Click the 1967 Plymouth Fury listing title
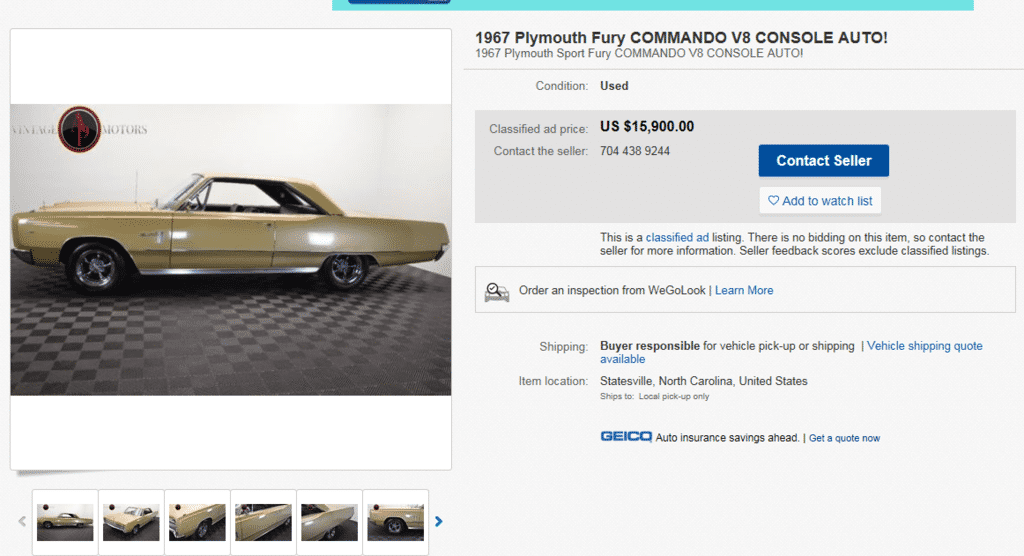 tap(681, 38)
